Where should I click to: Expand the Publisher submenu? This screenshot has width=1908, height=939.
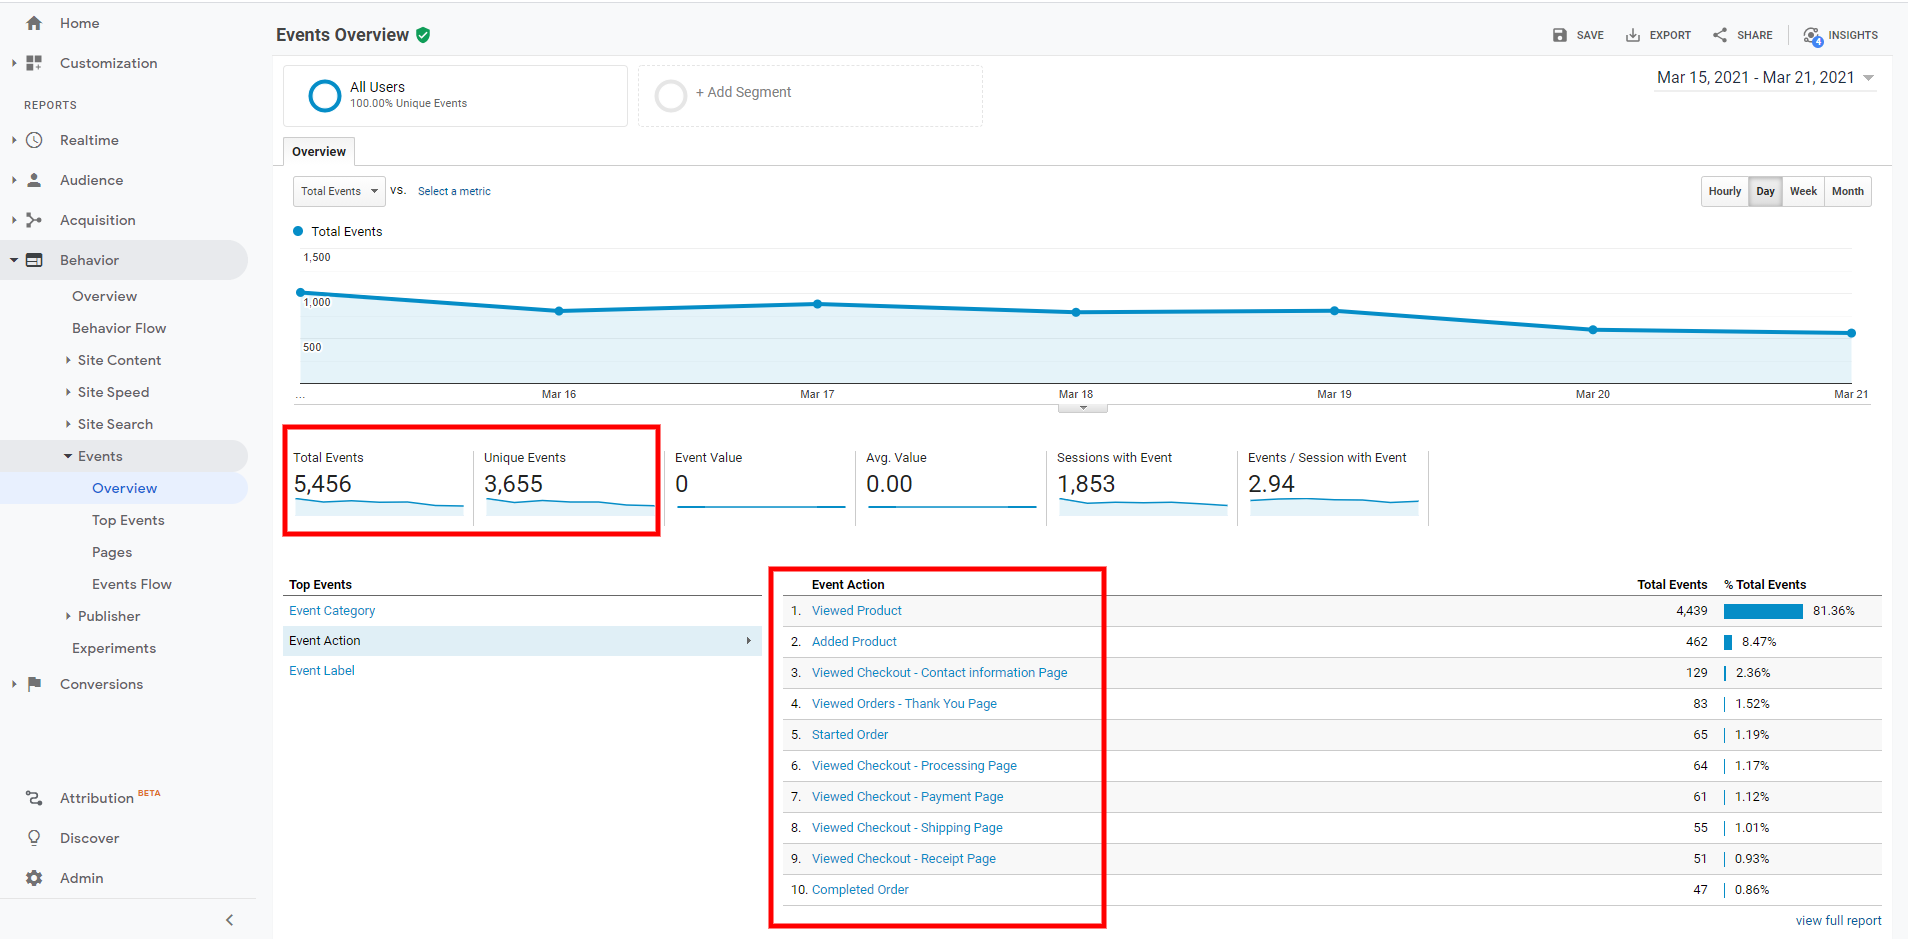(68, 616)
